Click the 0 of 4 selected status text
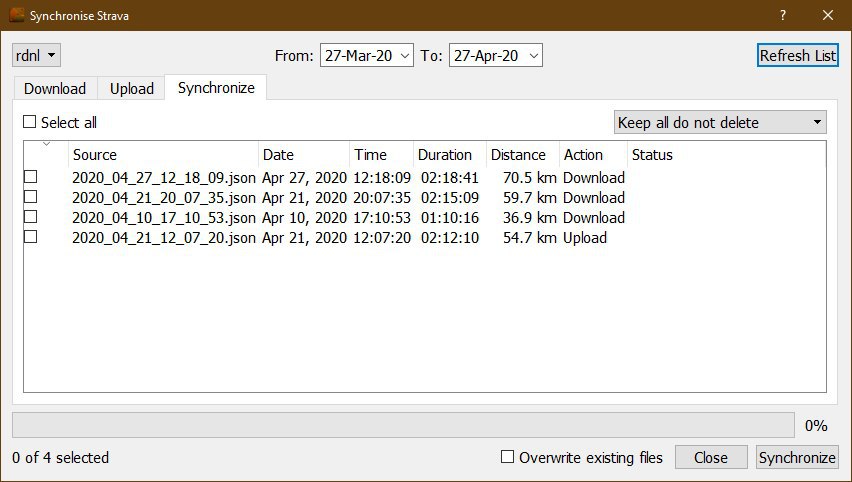852x482 pixels. (x=60, y=458)
